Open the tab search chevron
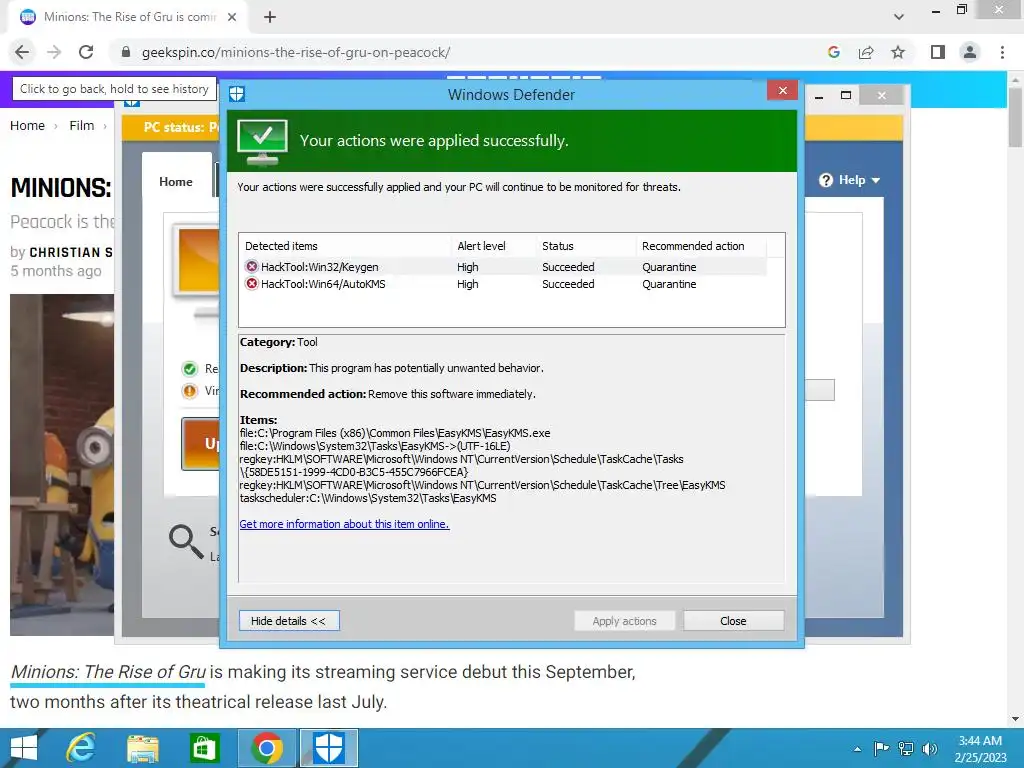Screen dimensions: 1024x768 coord(899,17)
